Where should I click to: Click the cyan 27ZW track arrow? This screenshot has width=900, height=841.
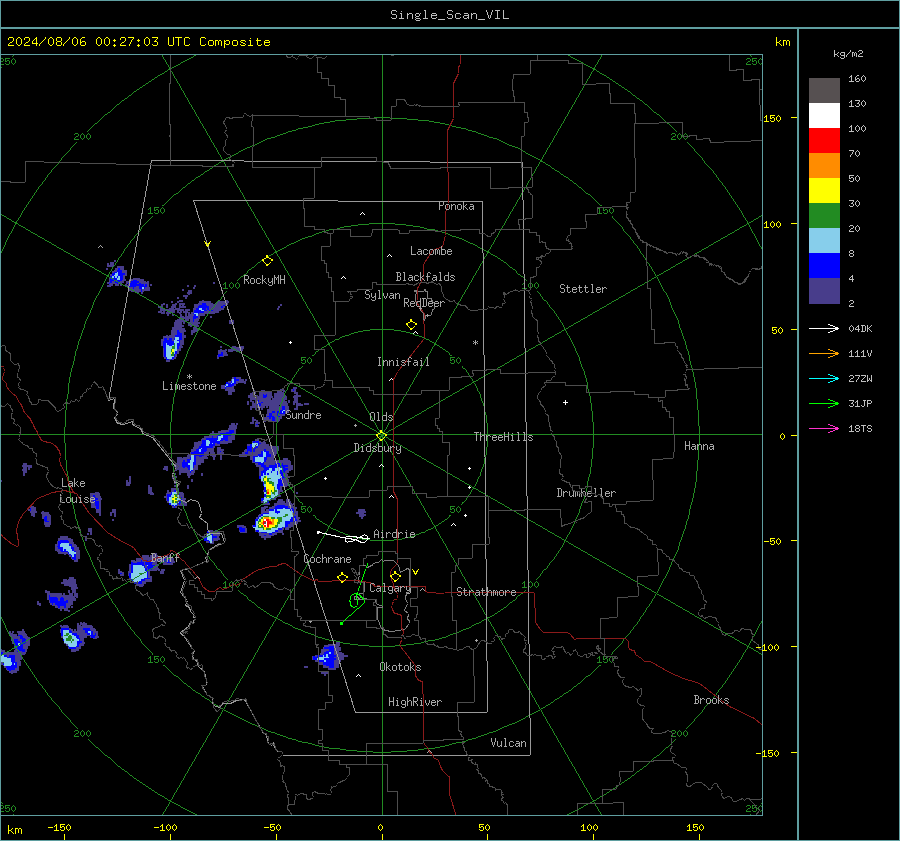click(x=824, y=378)
